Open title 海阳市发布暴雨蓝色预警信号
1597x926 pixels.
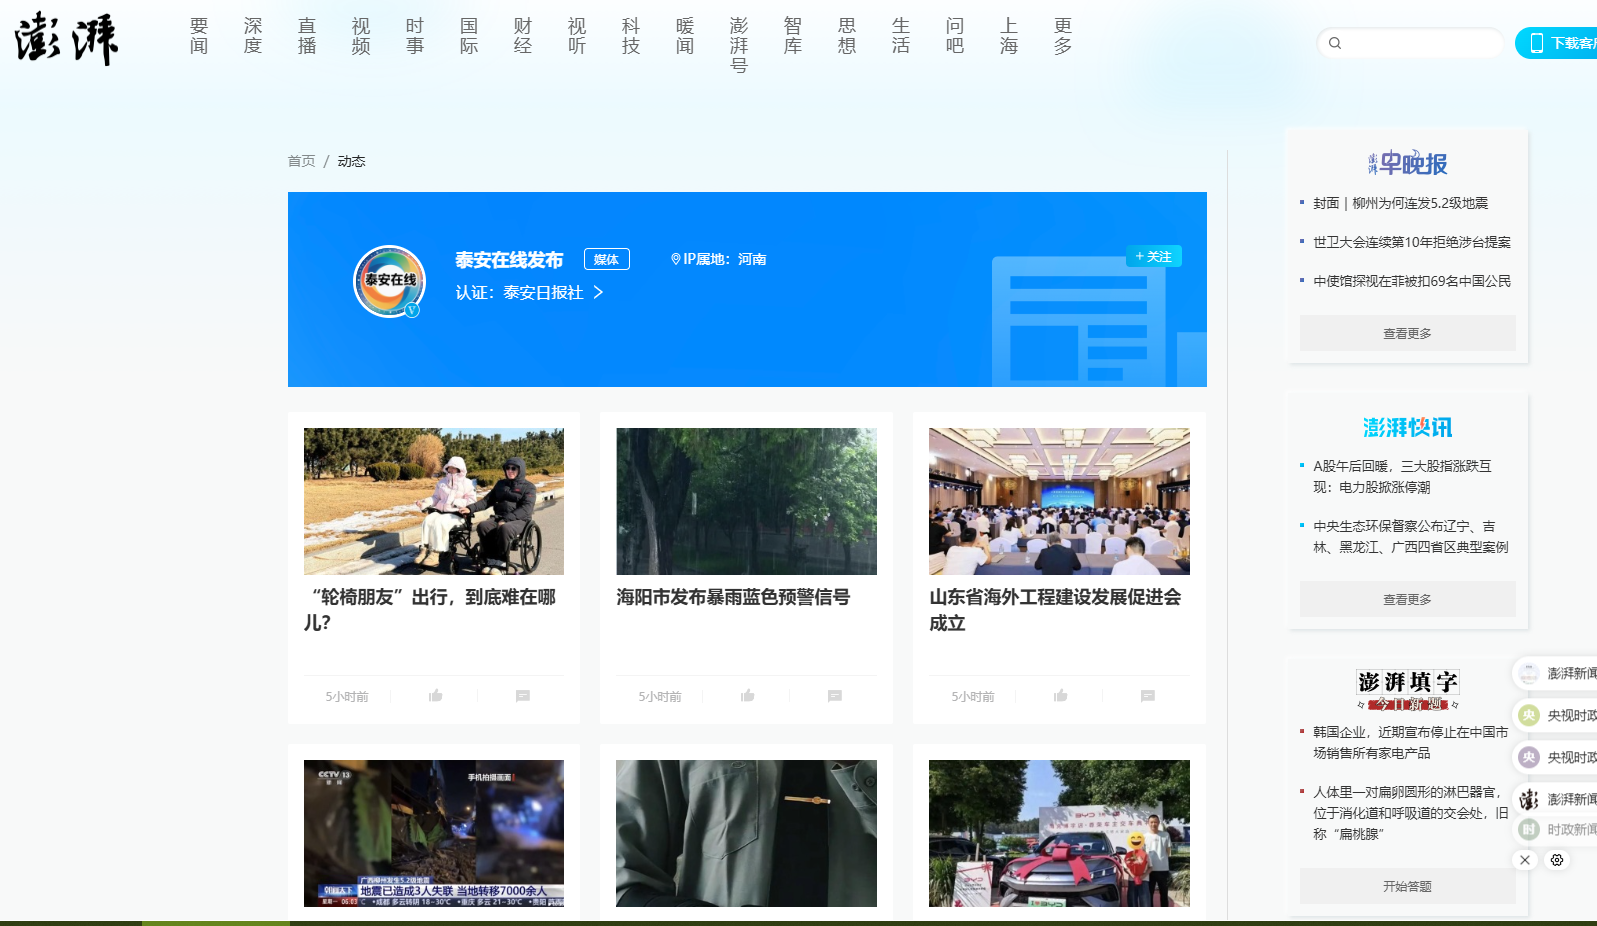pos(733,597)
